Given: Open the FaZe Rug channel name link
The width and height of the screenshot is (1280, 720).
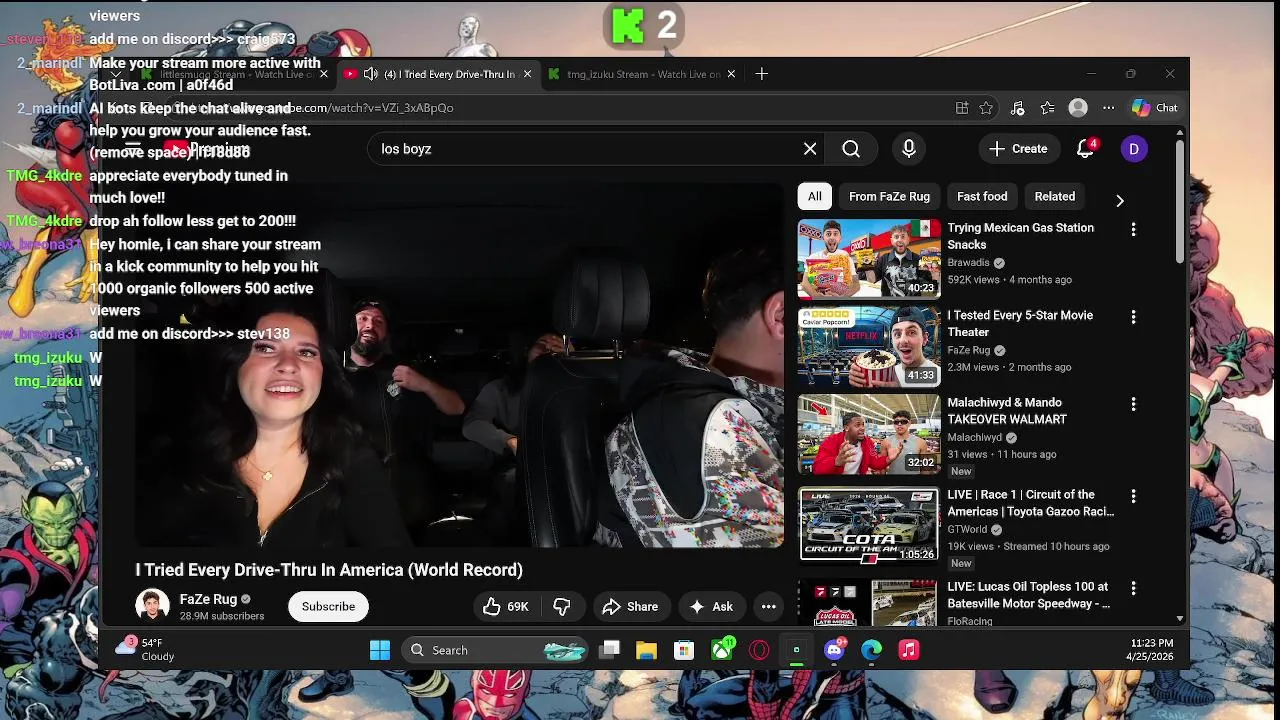Looking at the screenshot, I should pos(208,599).
